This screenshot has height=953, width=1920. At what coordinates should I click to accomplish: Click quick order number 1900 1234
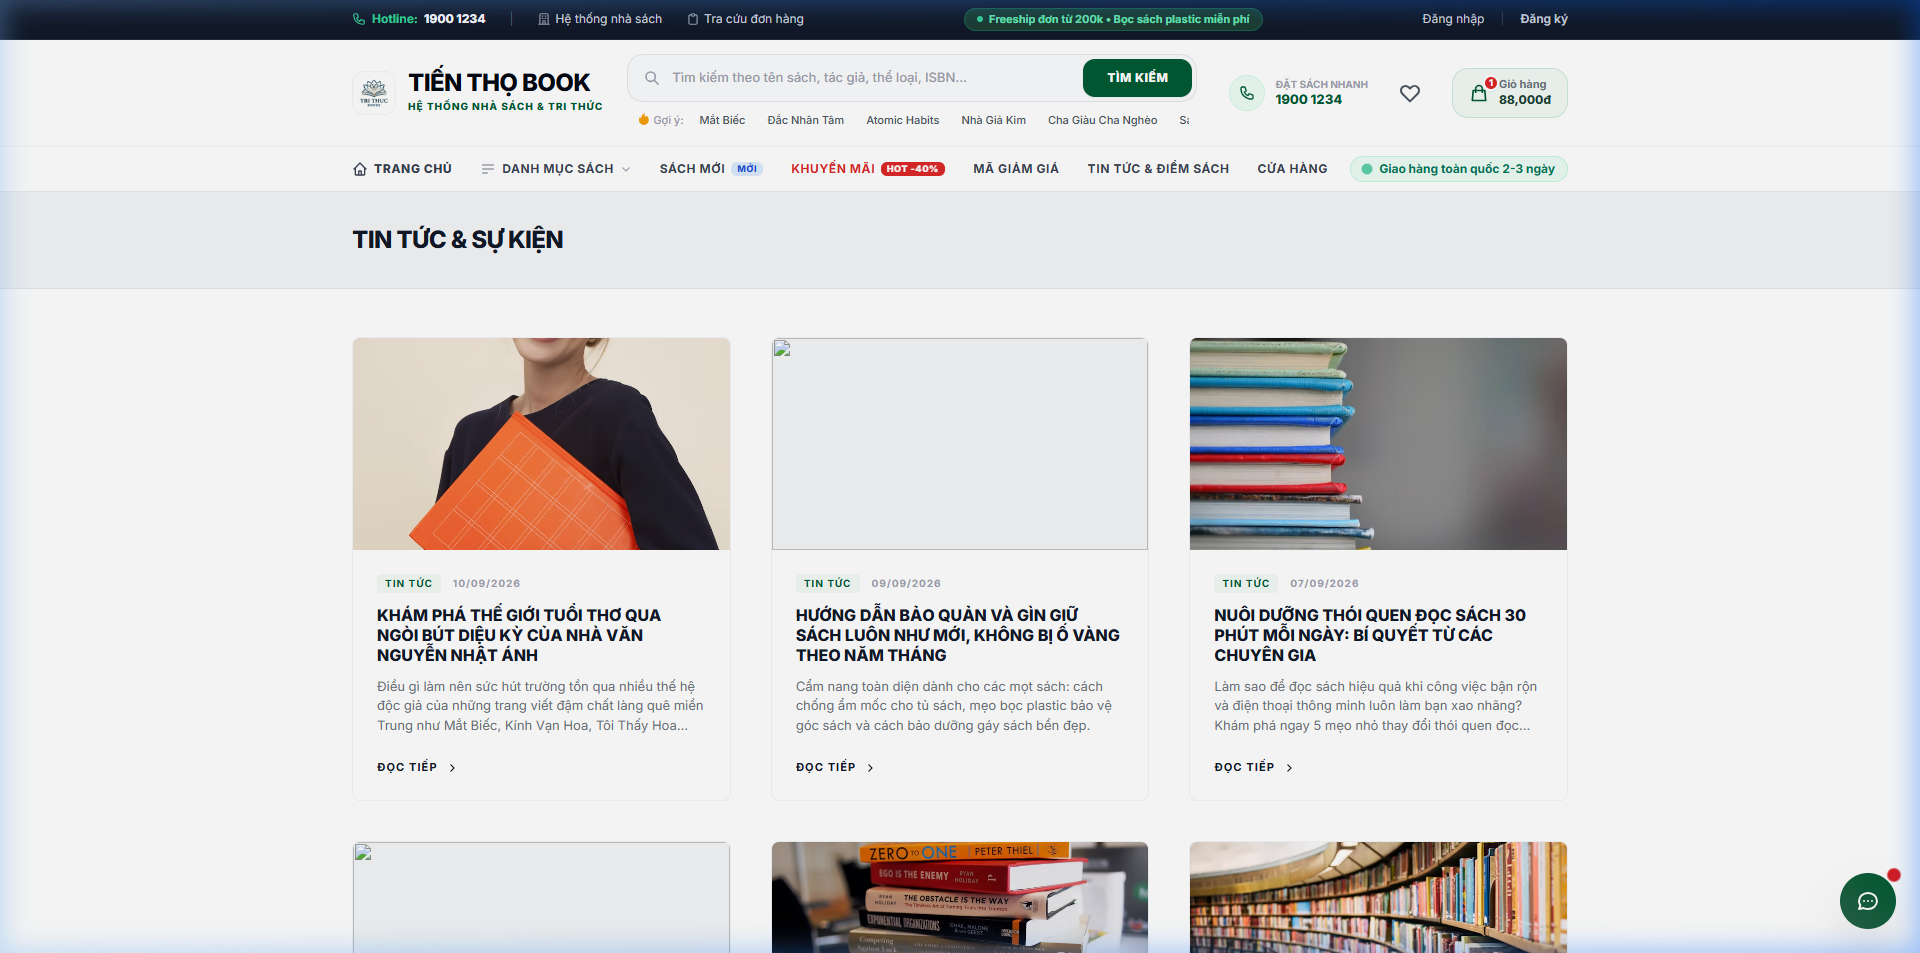pos(1309,100)
